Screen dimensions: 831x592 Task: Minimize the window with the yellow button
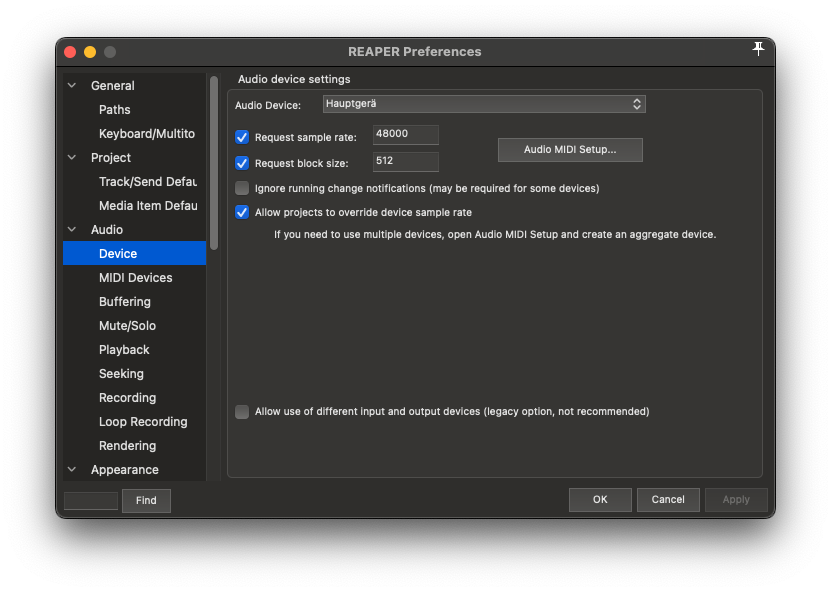(90, 52)
